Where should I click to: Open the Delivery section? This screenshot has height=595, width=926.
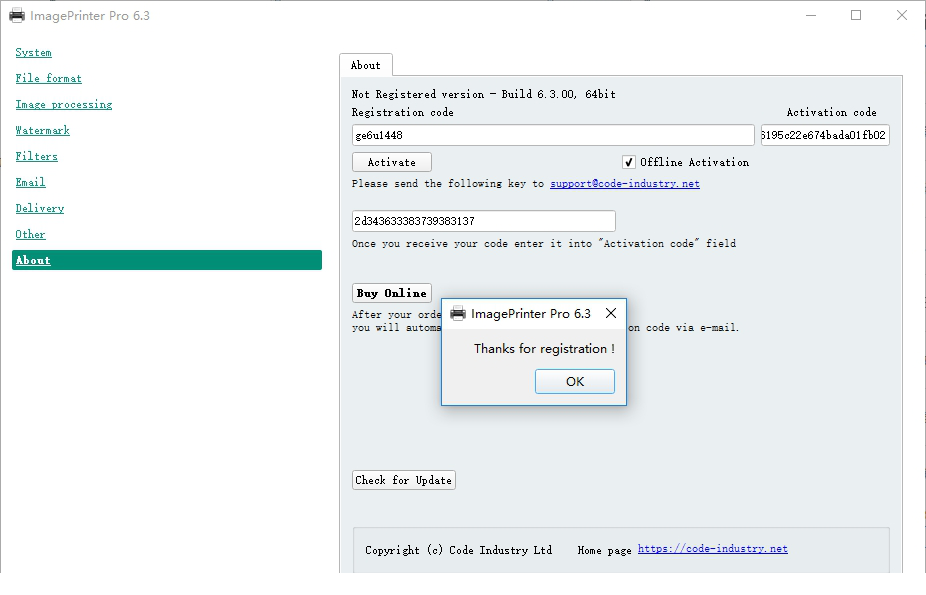40,208
